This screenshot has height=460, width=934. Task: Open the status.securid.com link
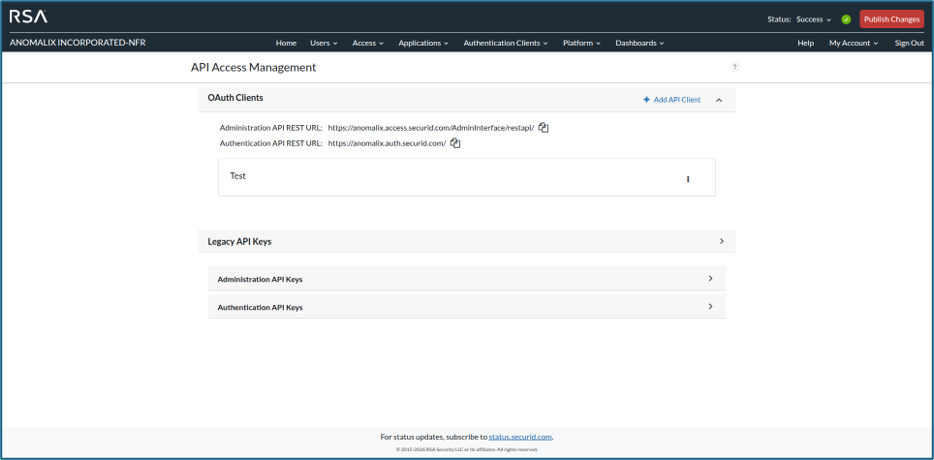point(520,437)
